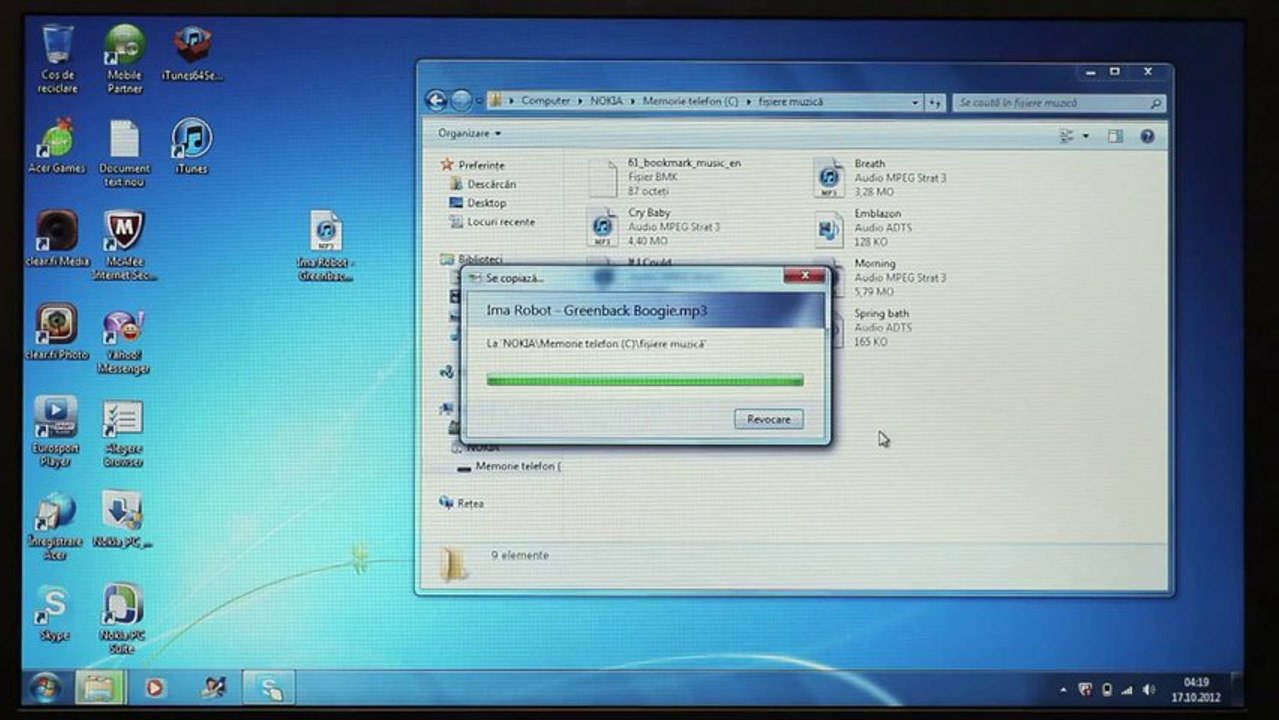Open recent pages dropdown next to forward
The height and width of the screenshot is (720, 1279).
(479, 101)
